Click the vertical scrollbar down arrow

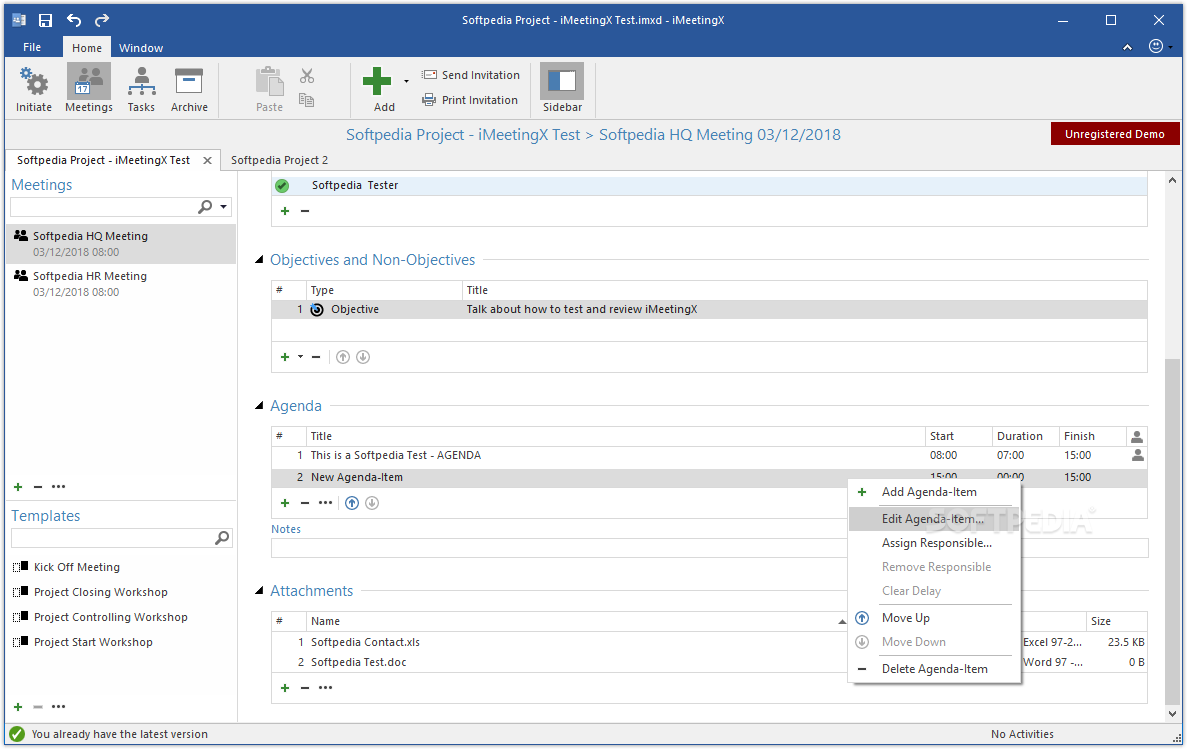click(1173, 713)
